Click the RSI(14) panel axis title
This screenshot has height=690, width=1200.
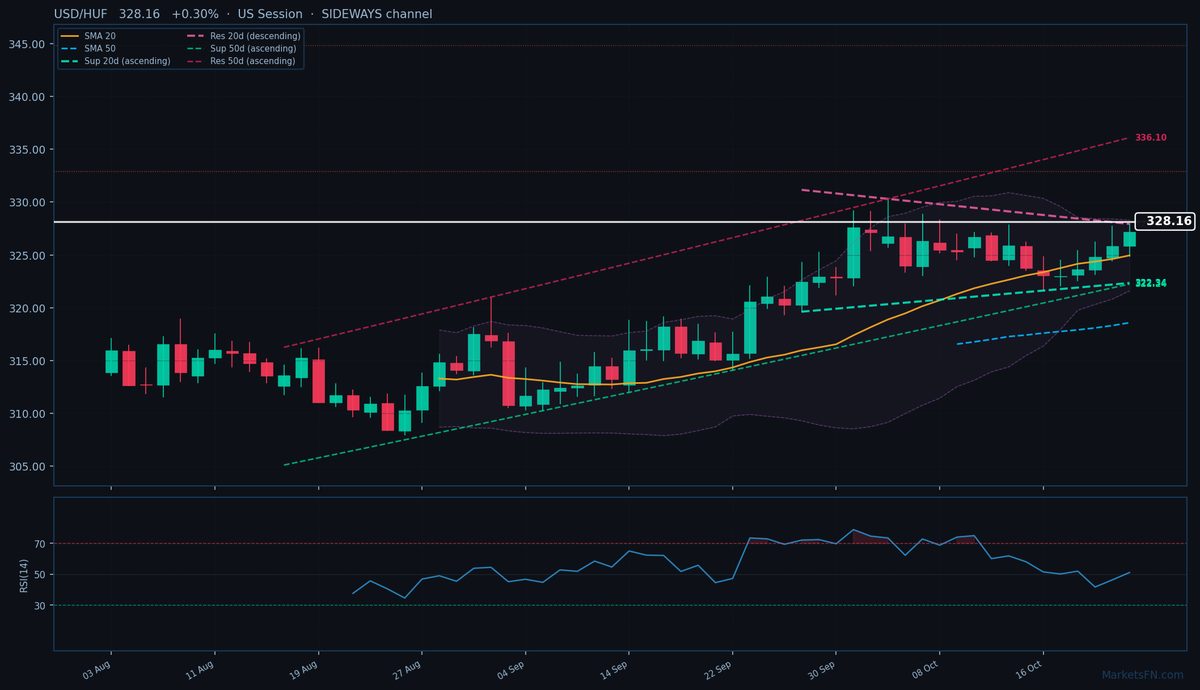22,574
